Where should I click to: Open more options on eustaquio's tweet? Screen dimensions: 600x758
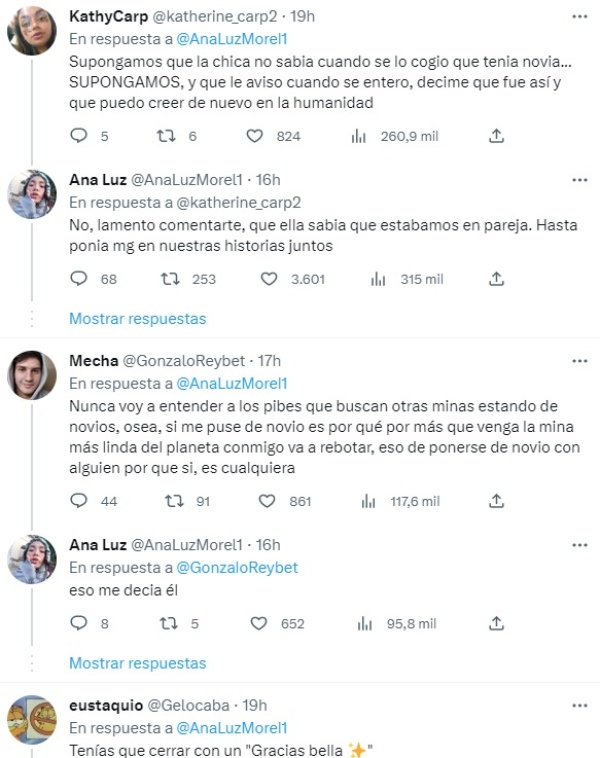point(579,705)
